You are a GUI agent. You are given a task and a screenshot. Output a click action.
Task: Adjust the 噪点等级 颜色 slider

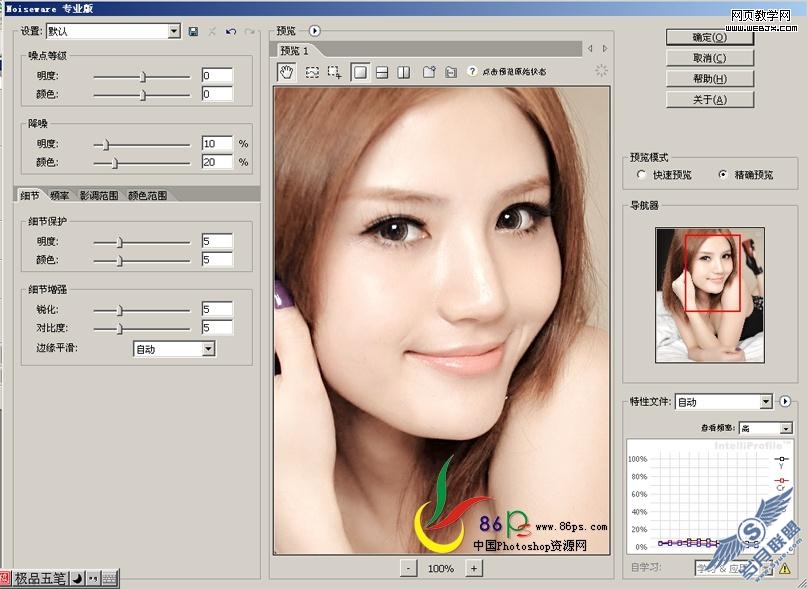(142, 95)
